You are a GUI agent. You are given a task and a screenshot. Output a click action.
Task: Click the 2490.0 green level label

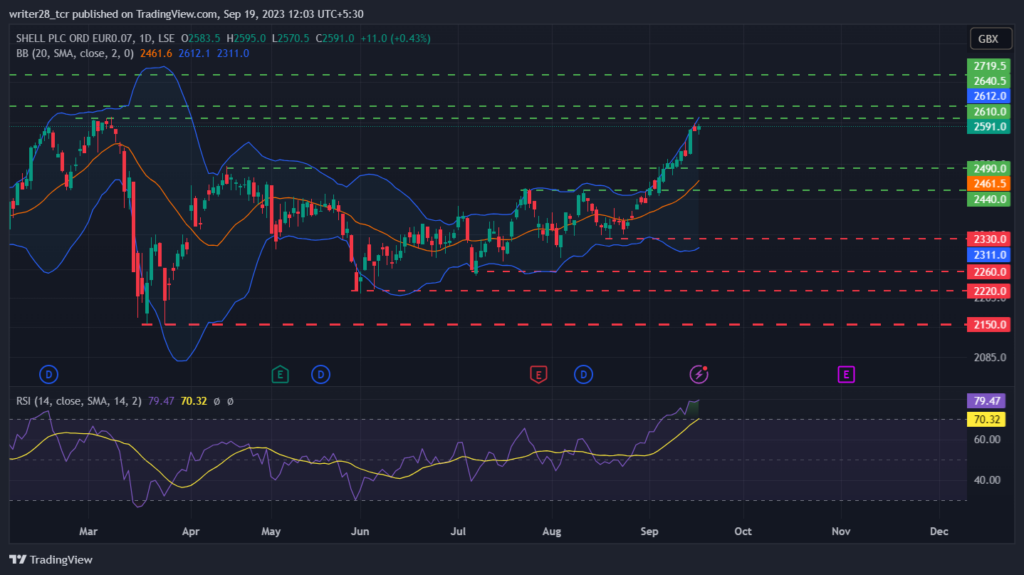point(989,169)
